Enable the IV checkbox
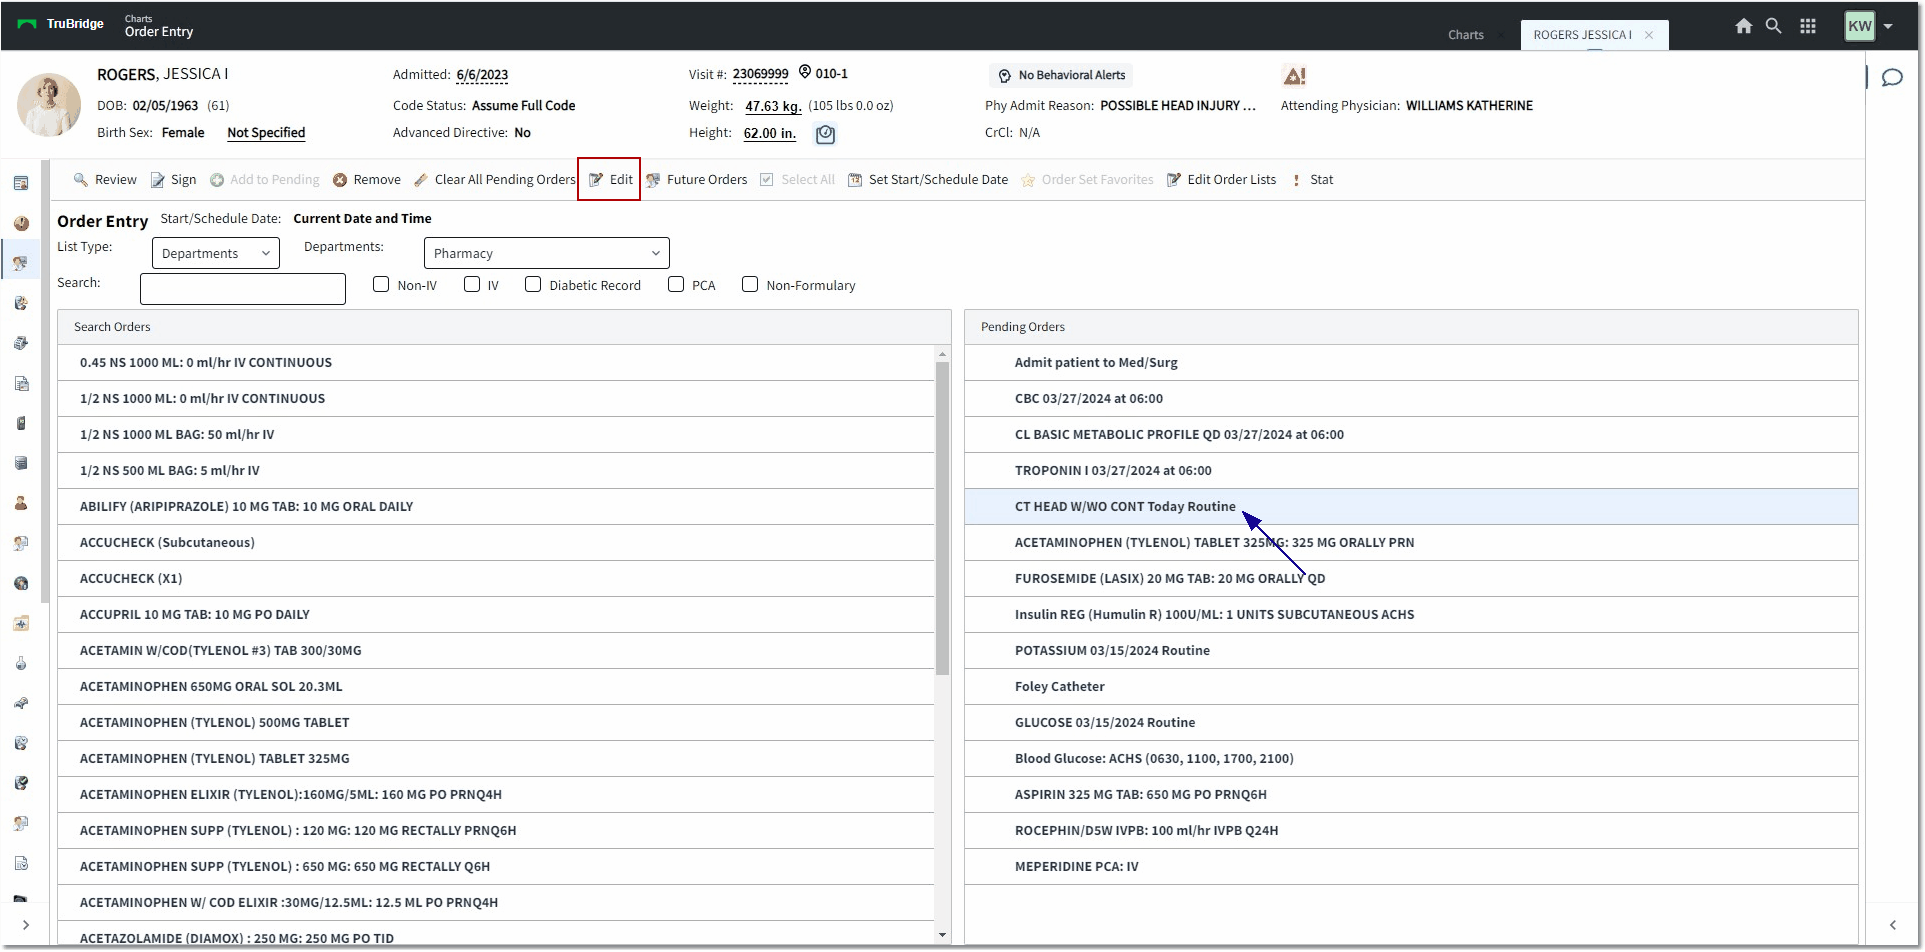 (472, 285)
